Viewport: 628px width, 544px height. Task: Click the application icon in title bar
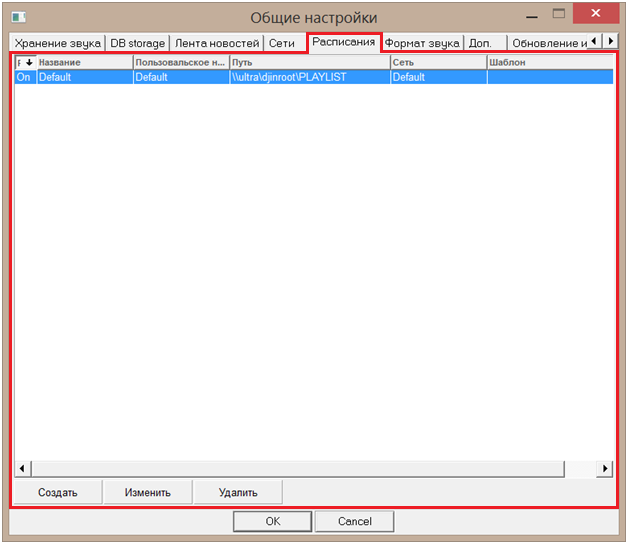(19, 16)
